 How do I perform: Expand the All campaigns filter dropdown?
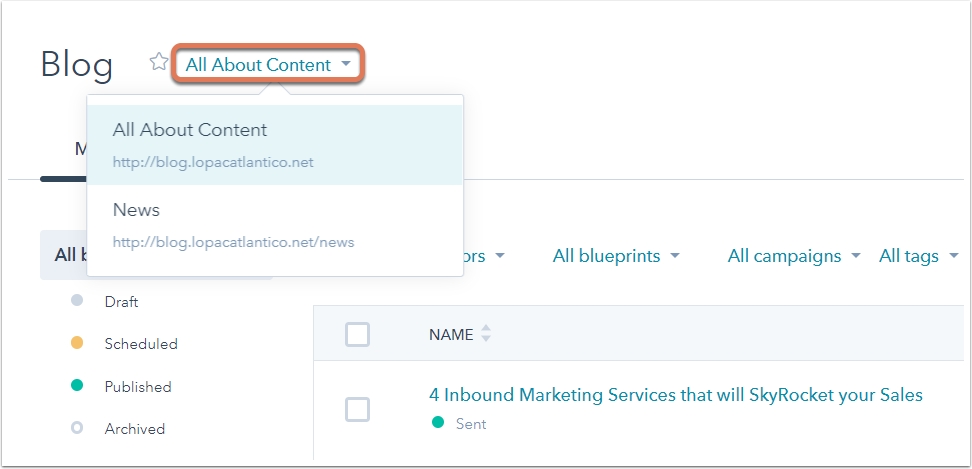[x=794, y=256]
